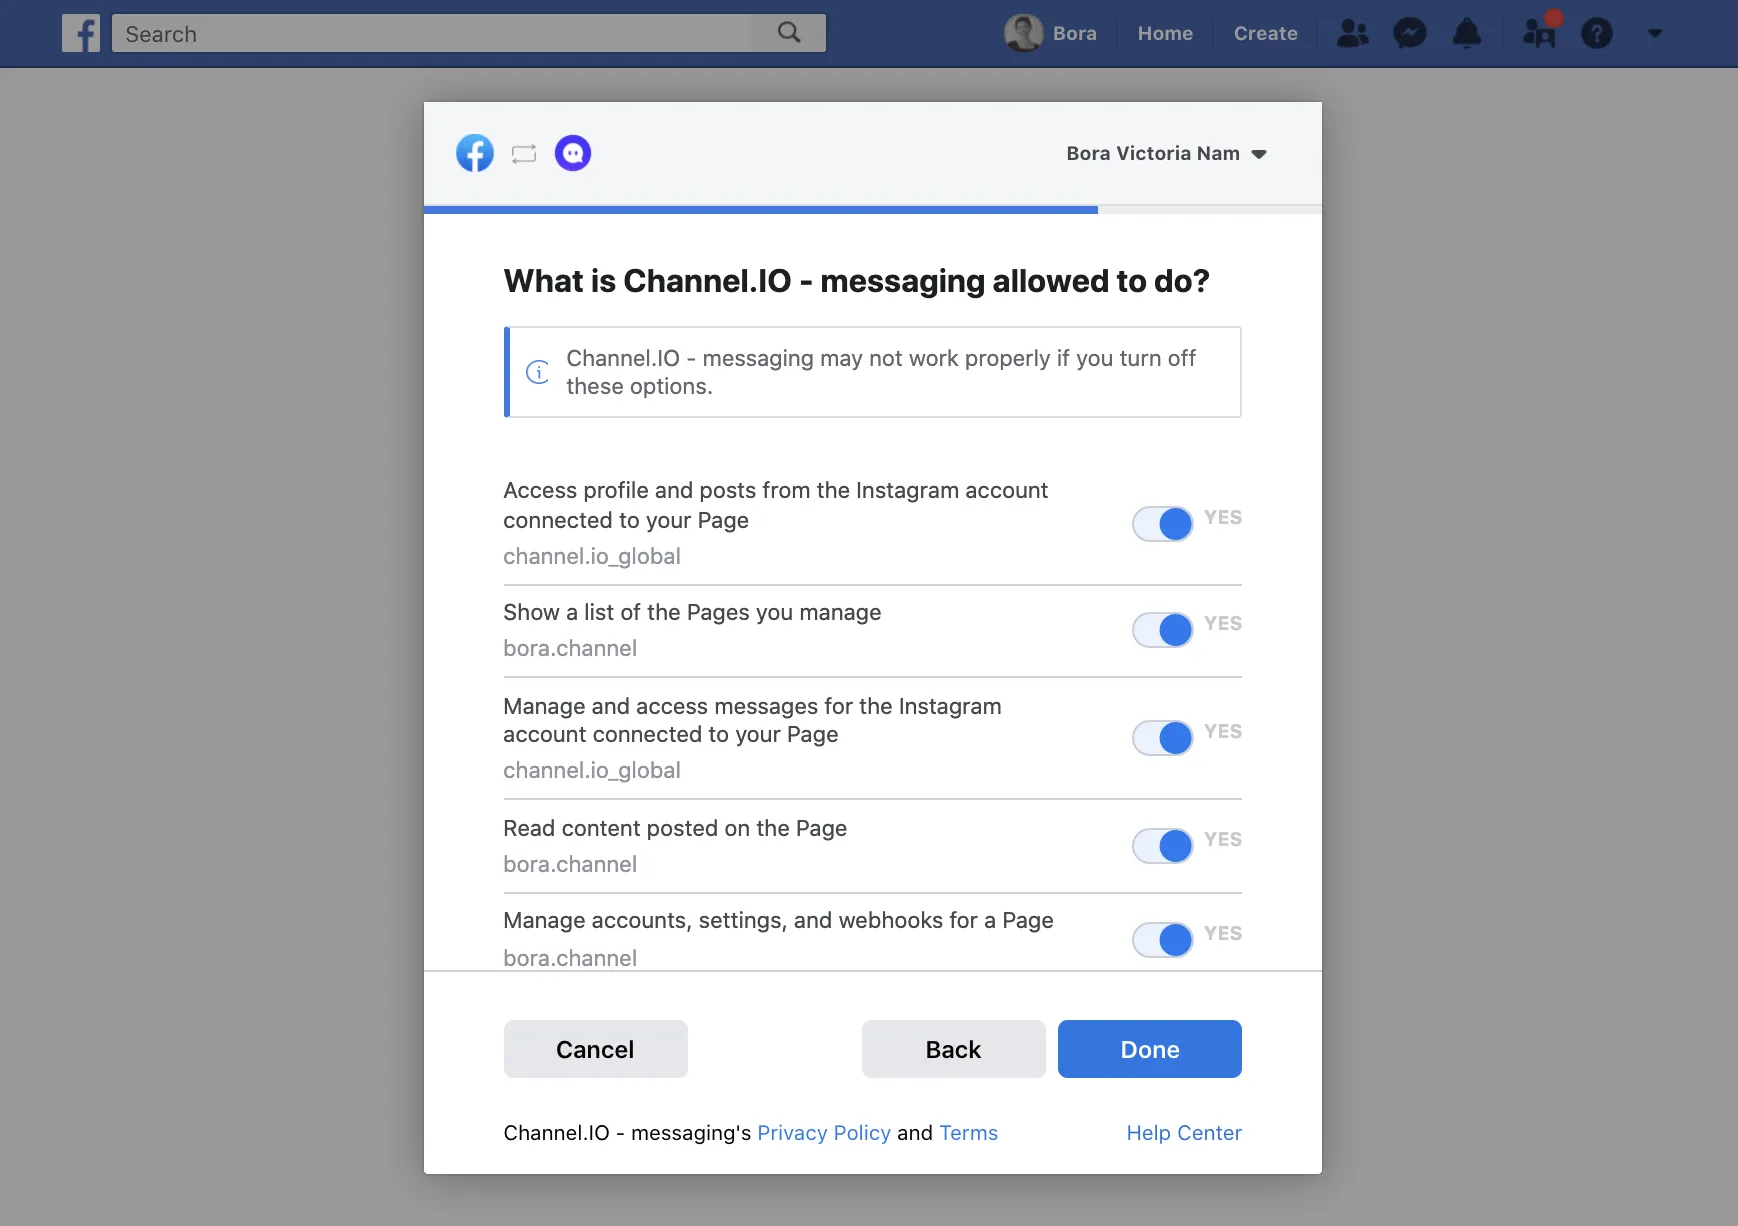Open the Help Center link
The image size is (1738, 1226).
[1184, 1133]
